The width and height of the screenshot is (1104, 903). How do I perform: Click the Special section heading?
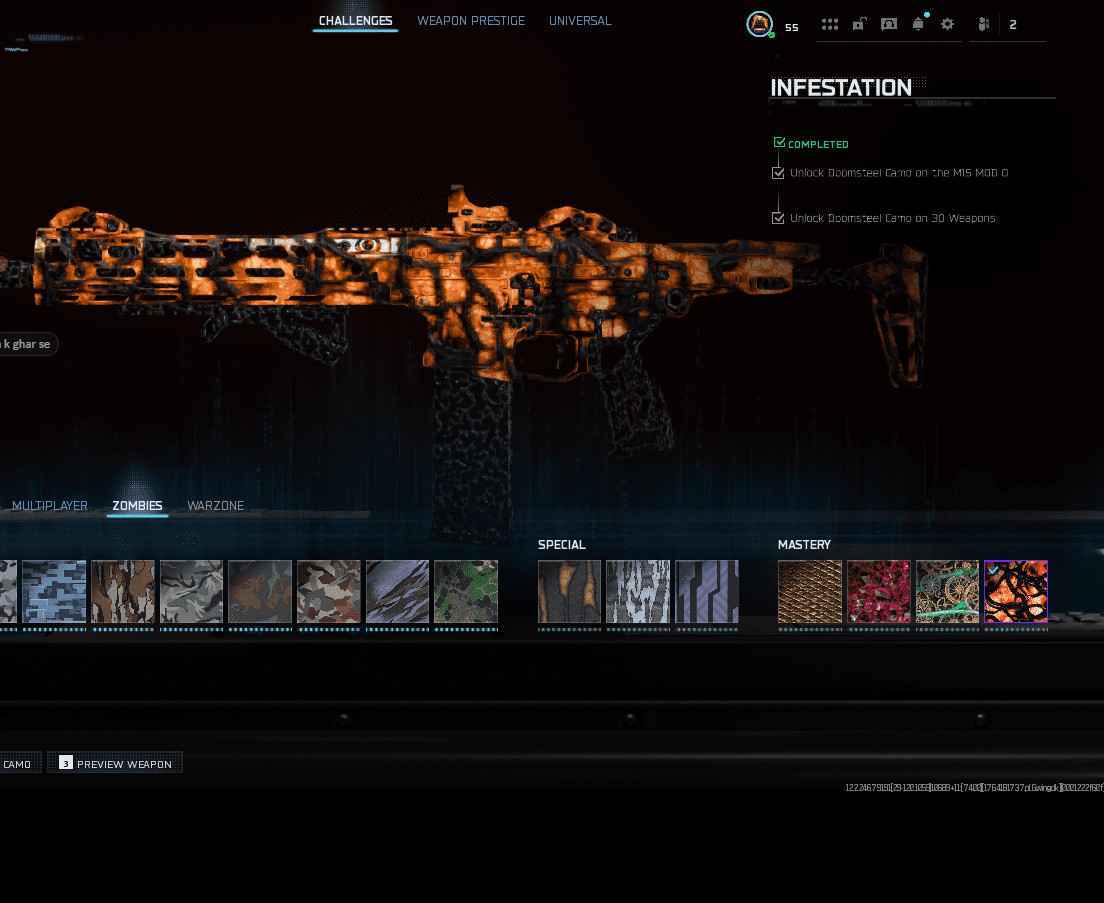pos(561,545)
